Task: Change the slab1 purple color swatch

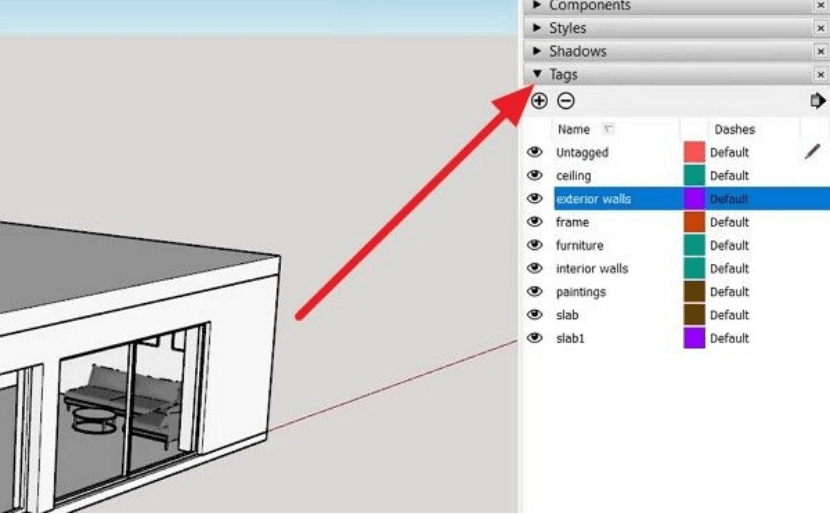Action: click(x=694, y=338)
